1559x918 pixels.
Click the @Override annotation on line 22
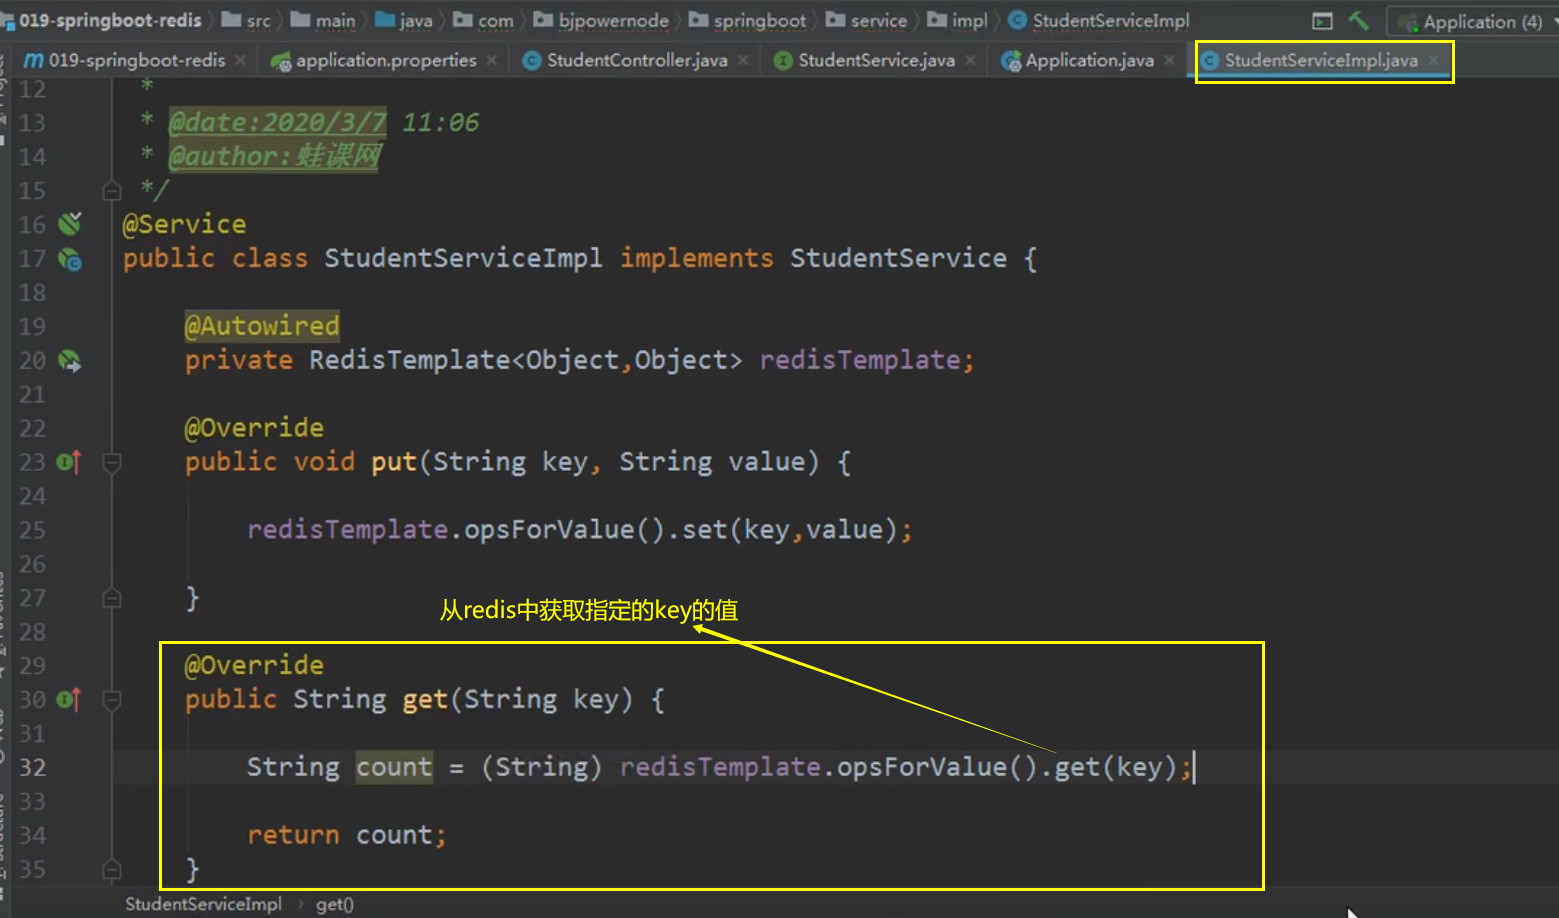254,428
